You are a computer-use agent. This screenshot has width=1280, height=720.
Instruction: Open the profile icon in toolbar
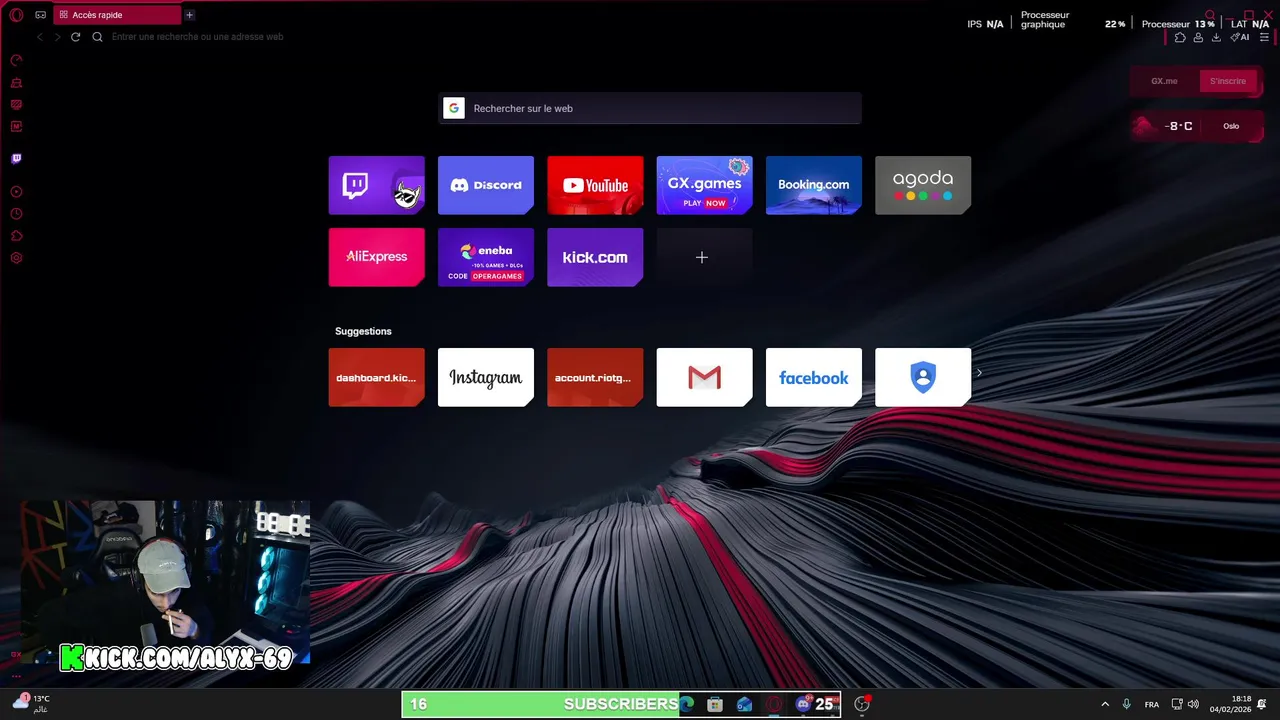point(1198,37)
